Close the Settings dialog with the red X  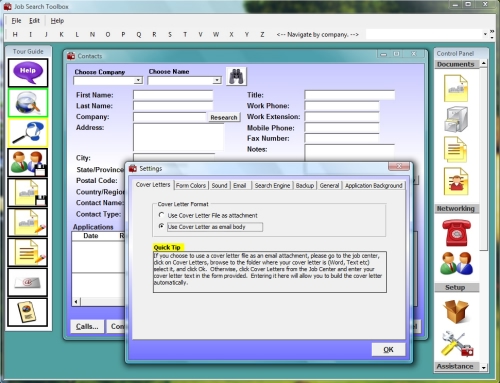tap(399, 166)
